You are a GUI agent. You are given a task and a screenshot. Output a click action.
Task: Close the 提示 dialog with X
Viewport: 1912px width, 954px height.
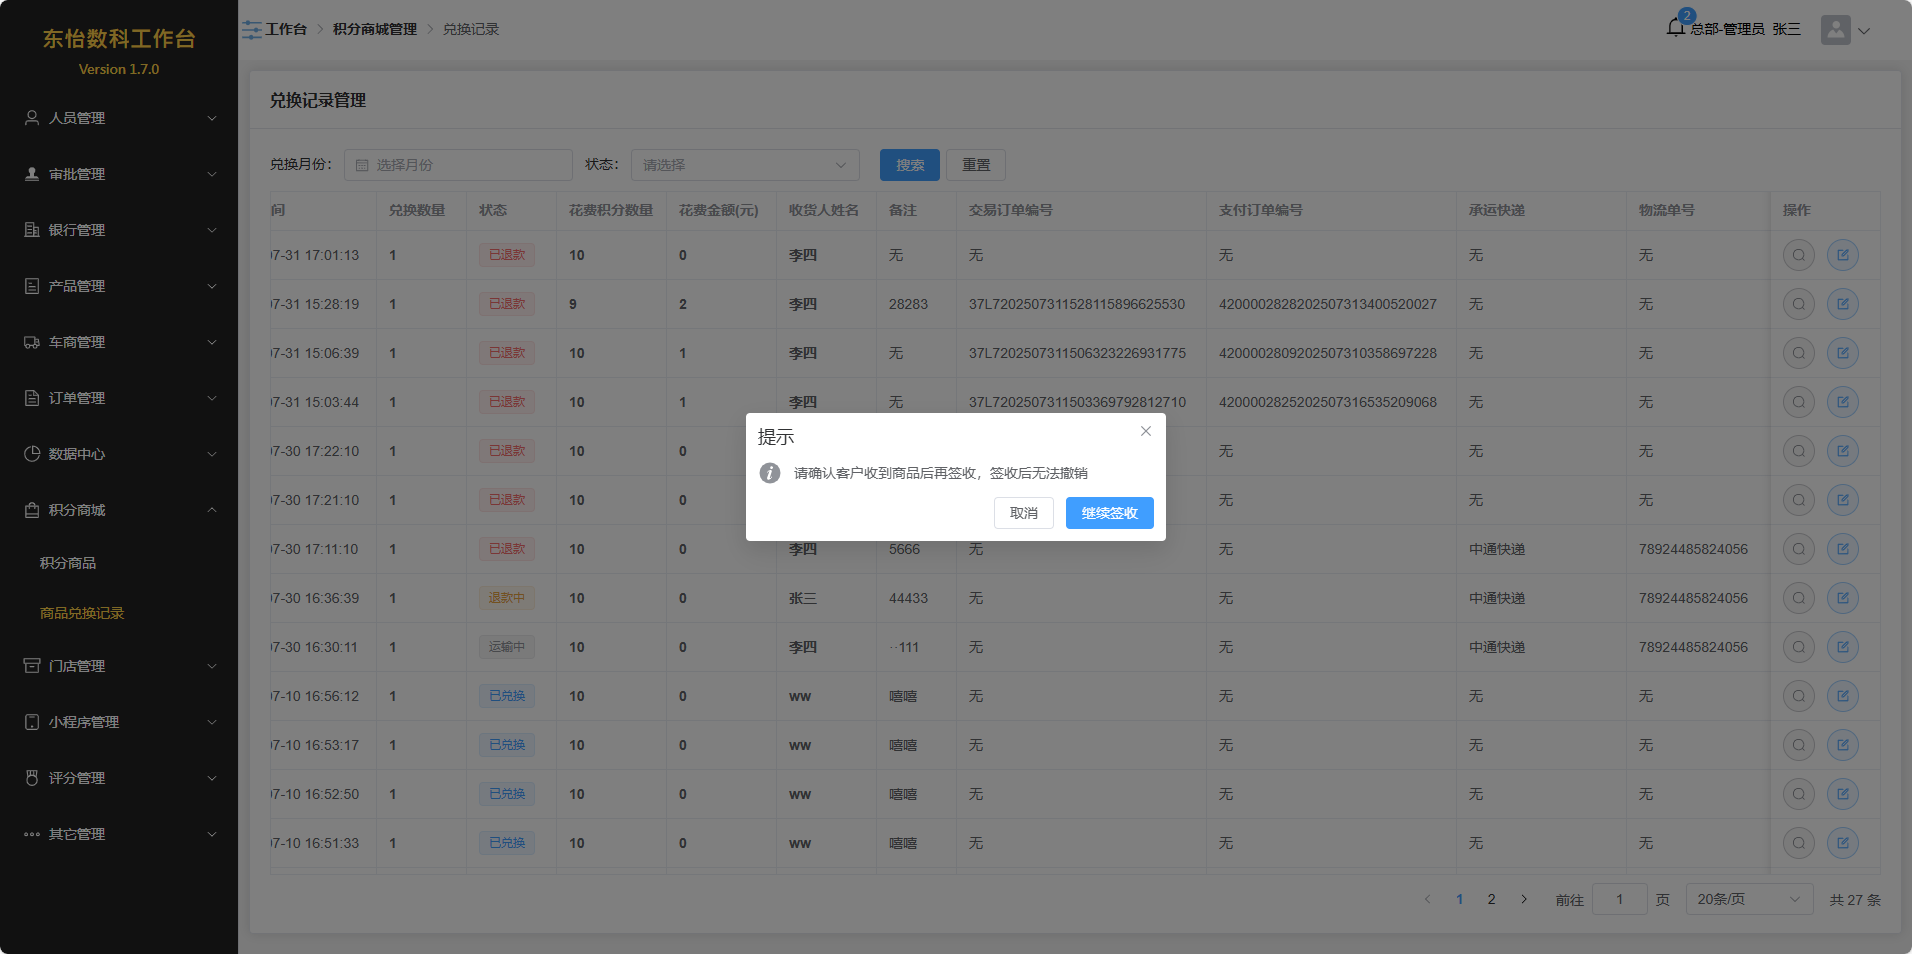point(1146,431)
